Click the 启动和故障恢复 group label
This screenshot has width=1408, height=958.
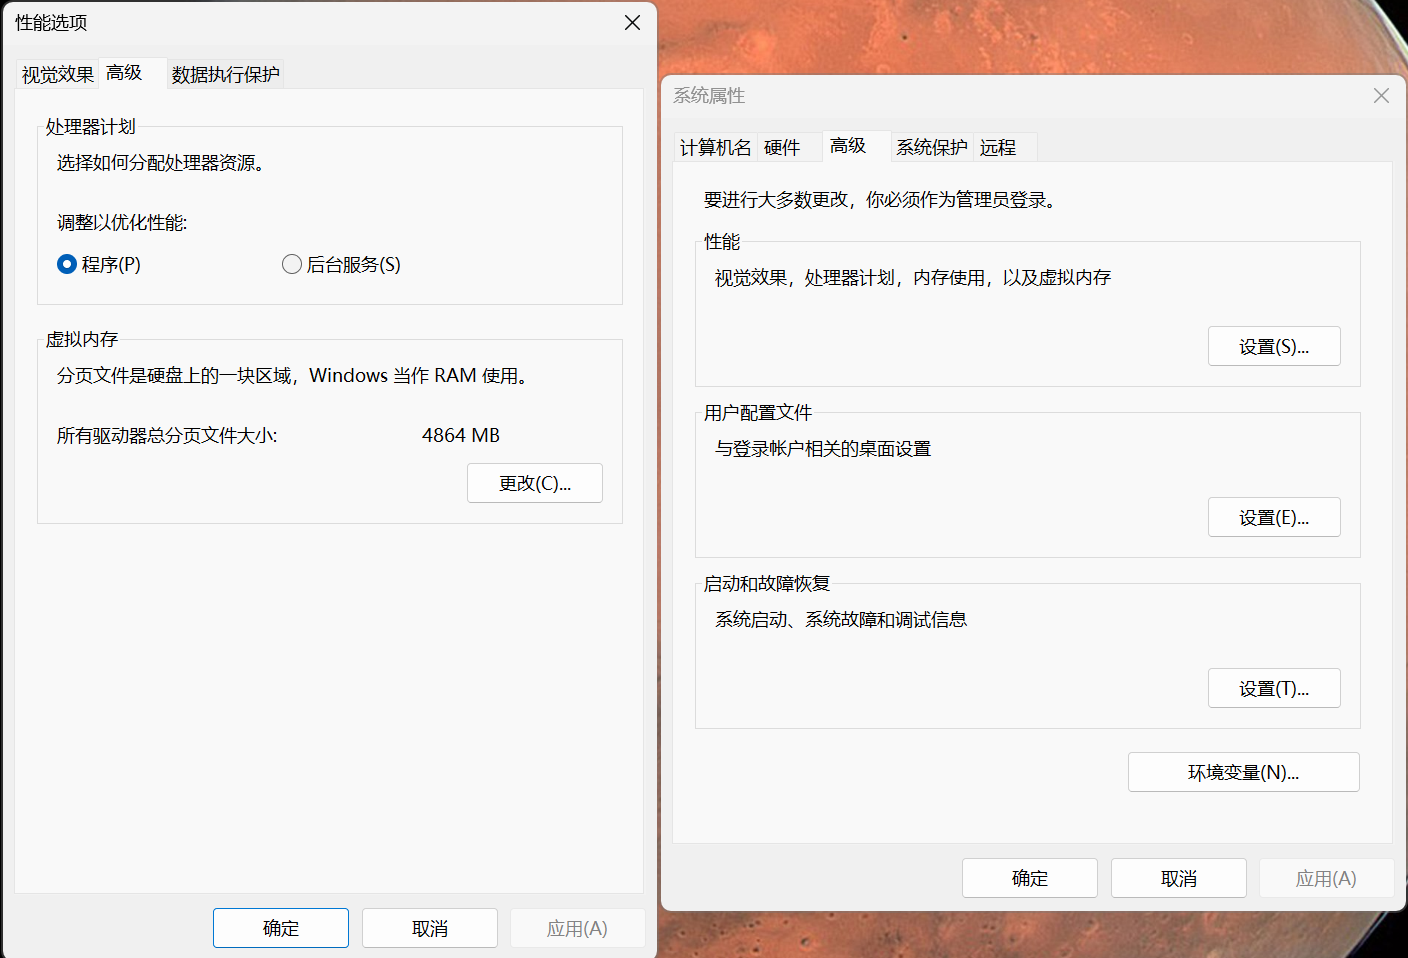point(767,583)
